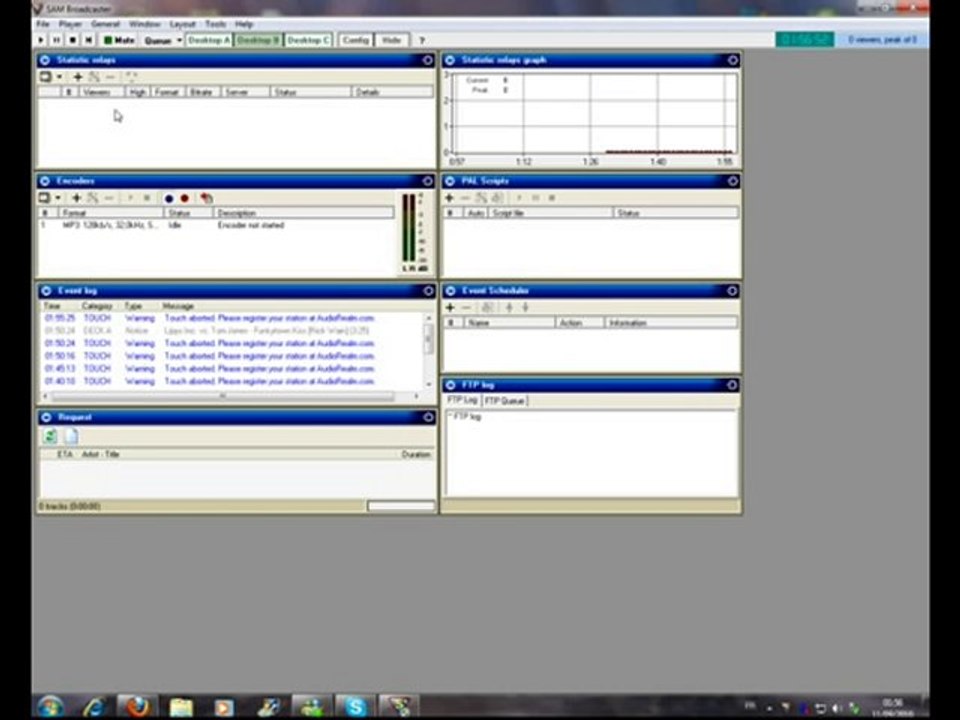Open Skype from the Windows taskbar
960x720 pixels.
point(355,707)
